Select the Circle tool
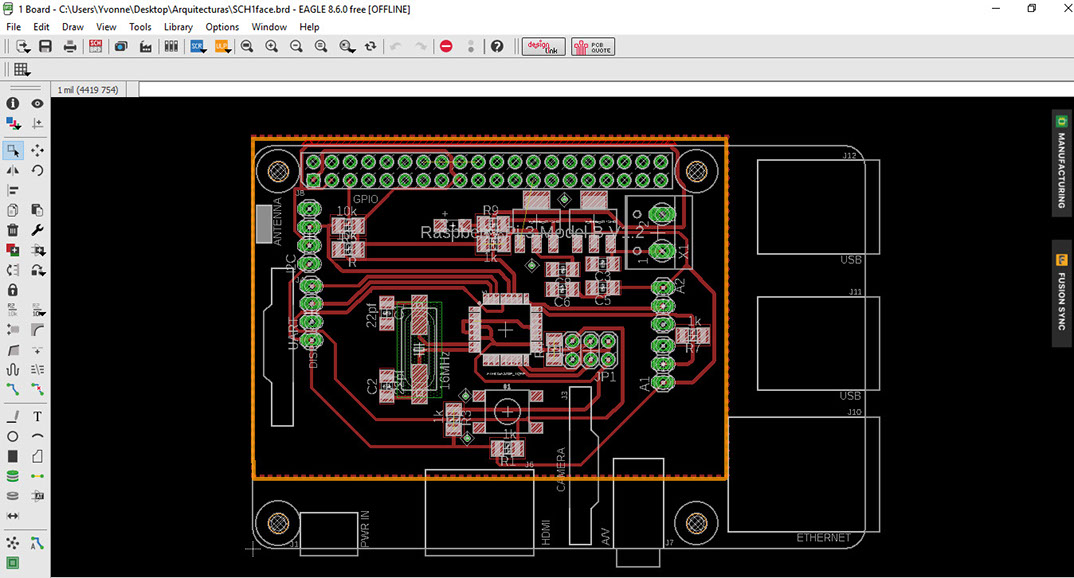The image size is (1074, 578). point(12,436)
